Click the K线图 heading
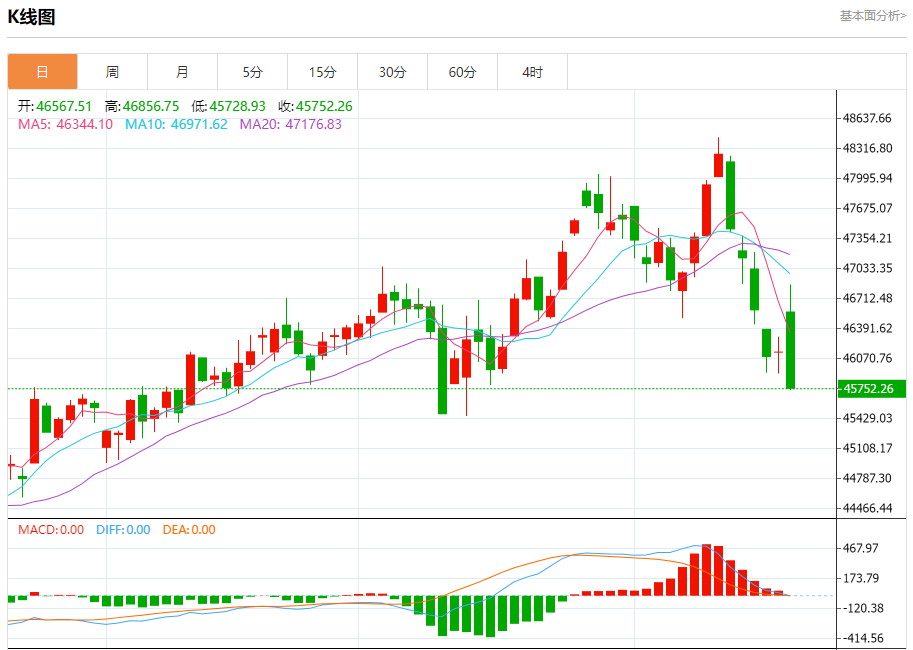The image size is (913, 650). coord(31,17)
